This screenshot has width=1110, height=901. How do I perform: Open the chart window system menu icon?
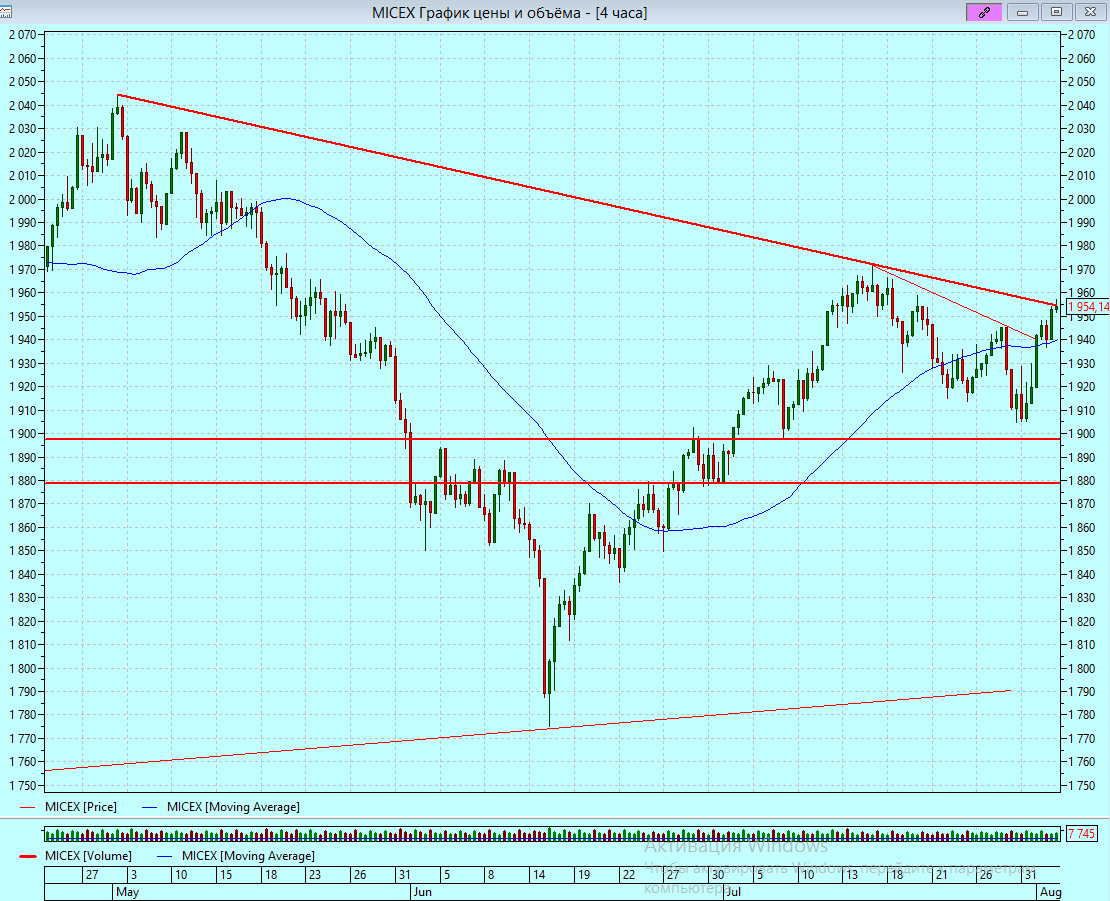(5, 12)
